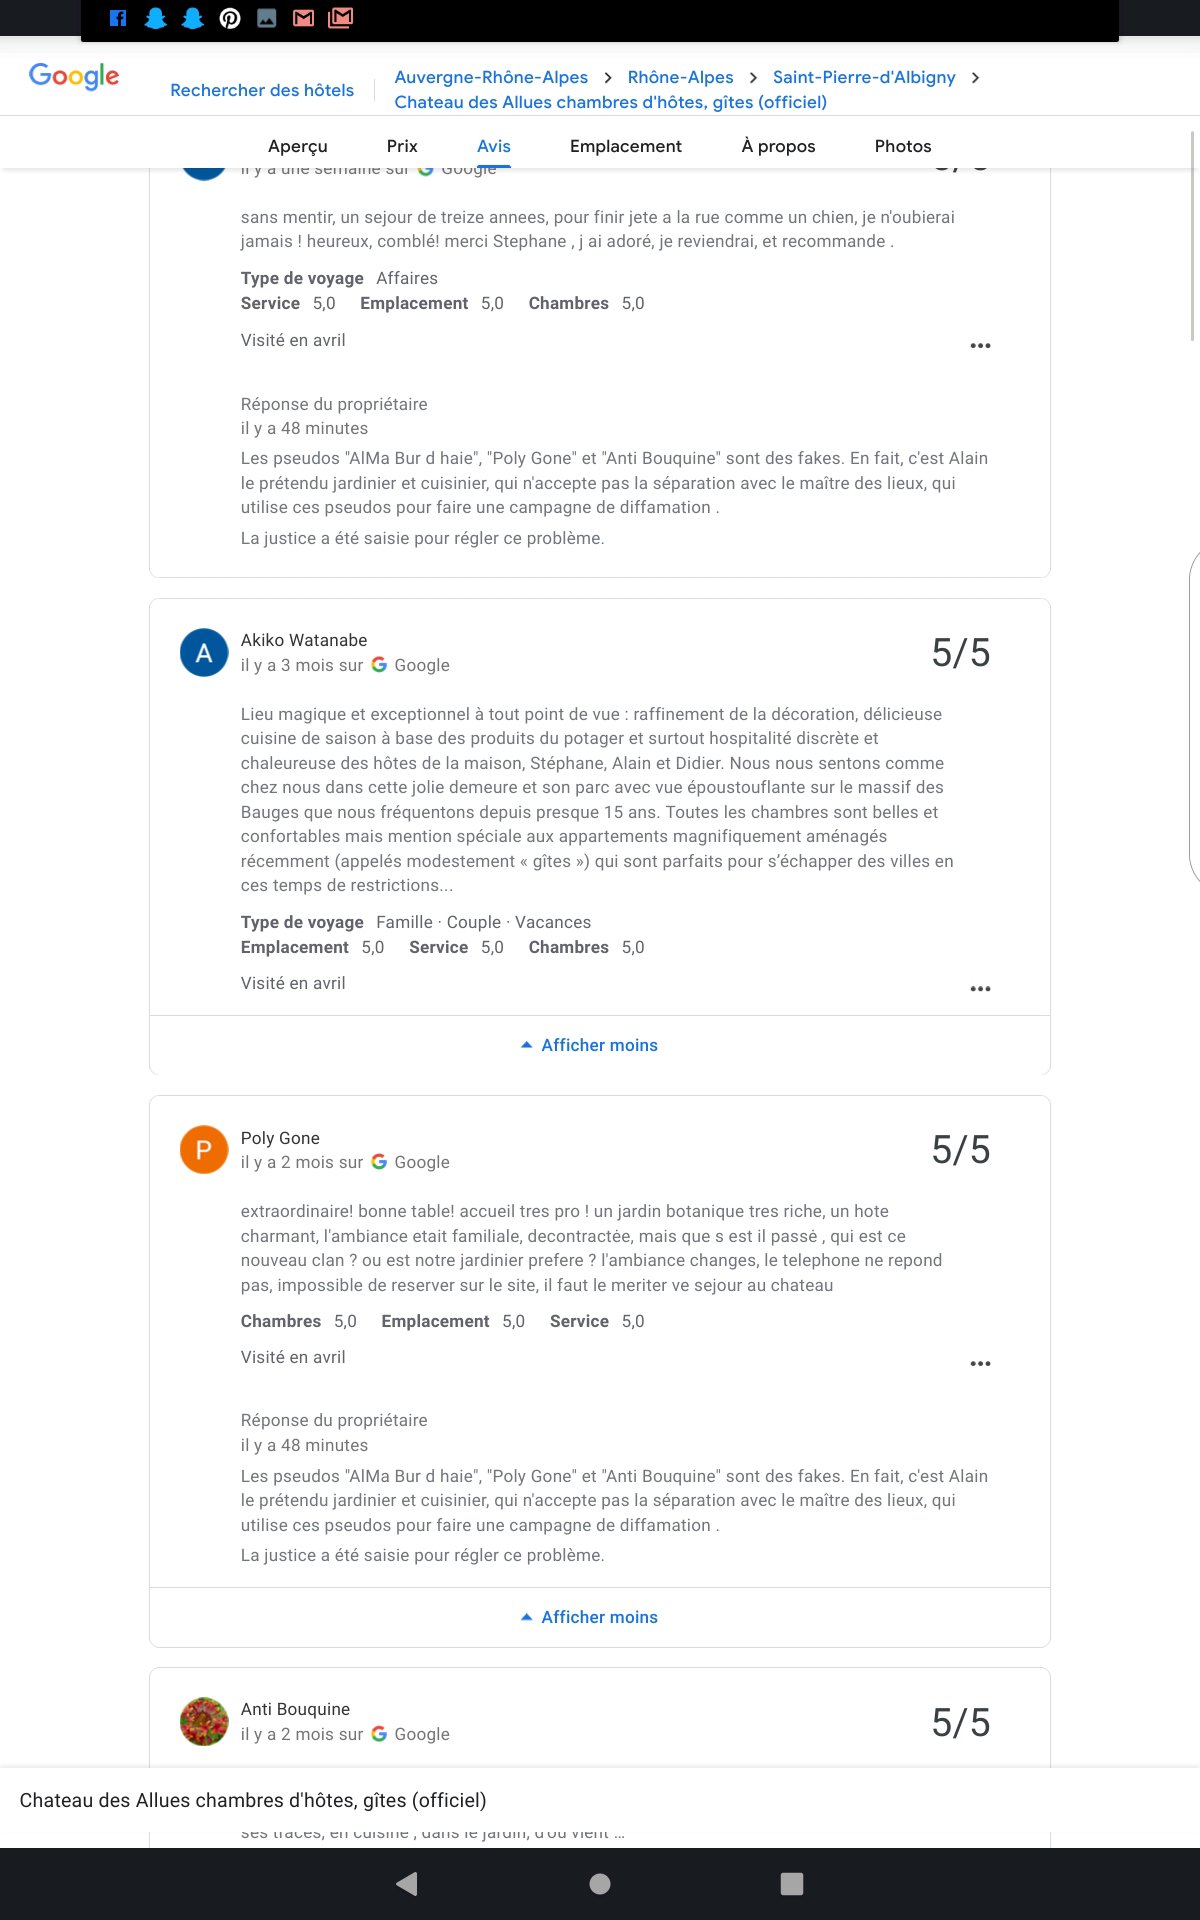Tap the Pinterest notification icon
The height and width of the screenshot is (1920, 1200).
(x=230, y=18)
